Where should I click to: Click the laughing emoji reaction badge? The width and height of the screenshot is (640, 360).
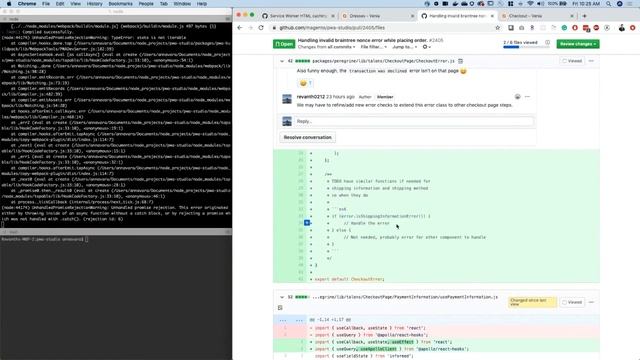[306, 83]
